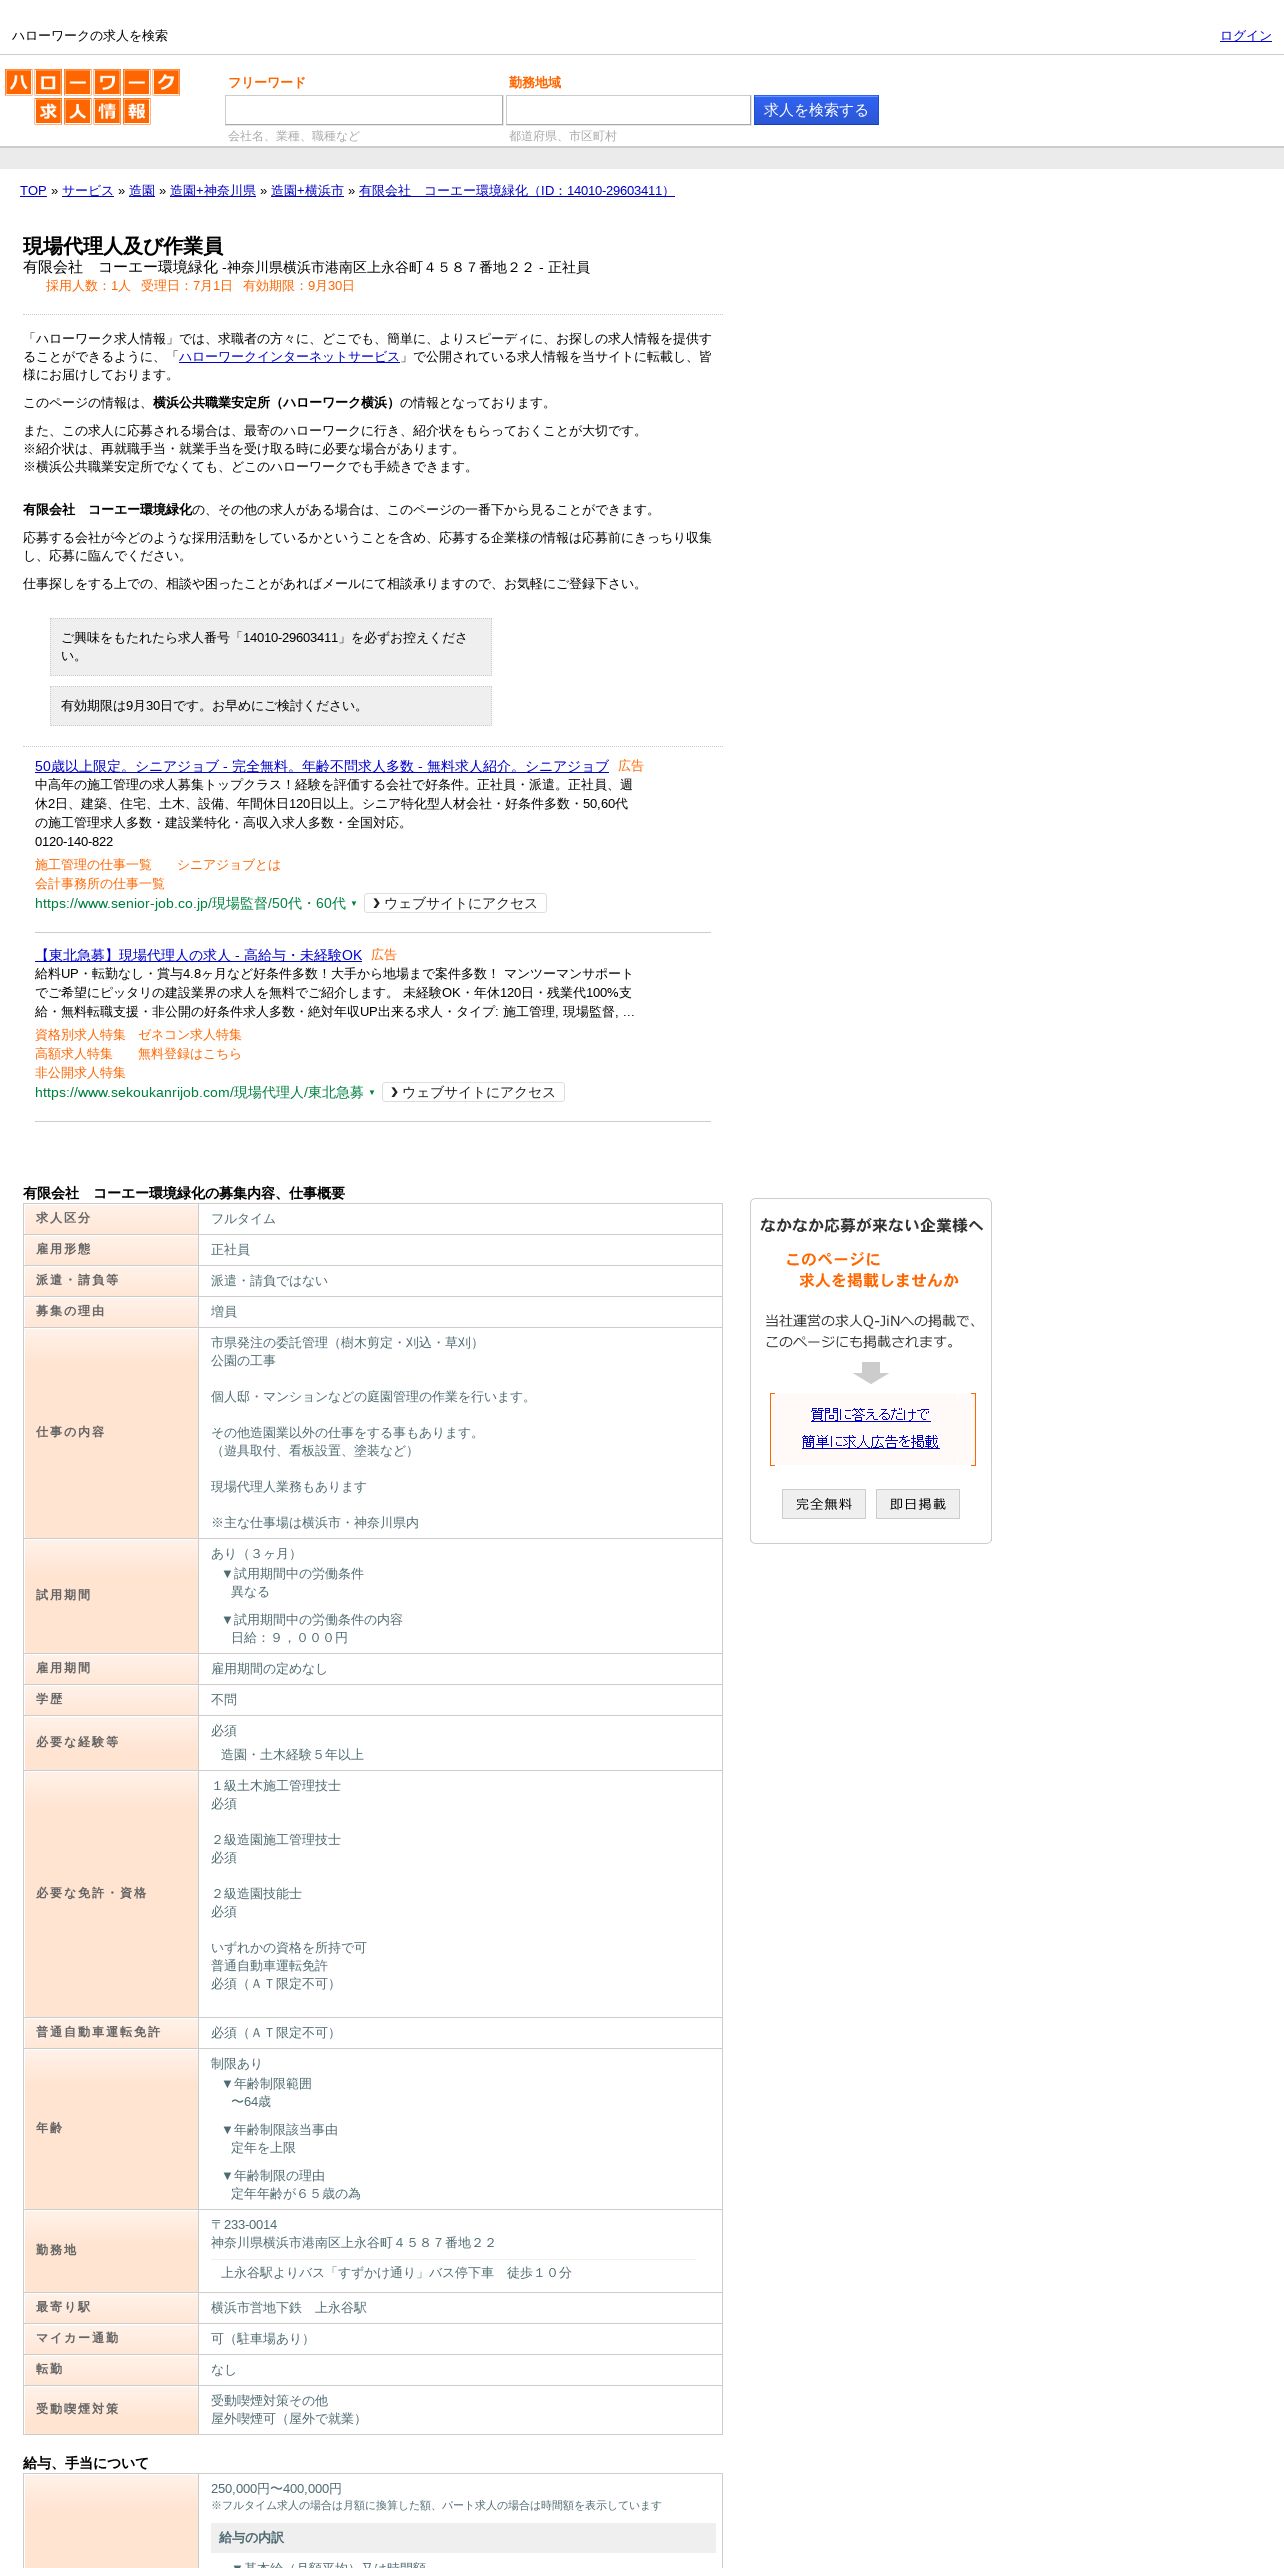The height and width of the screenshot is (2568, 1284).
Task: Select ２級造園施工管理技士 text
Action: [x=276, y=1840]
